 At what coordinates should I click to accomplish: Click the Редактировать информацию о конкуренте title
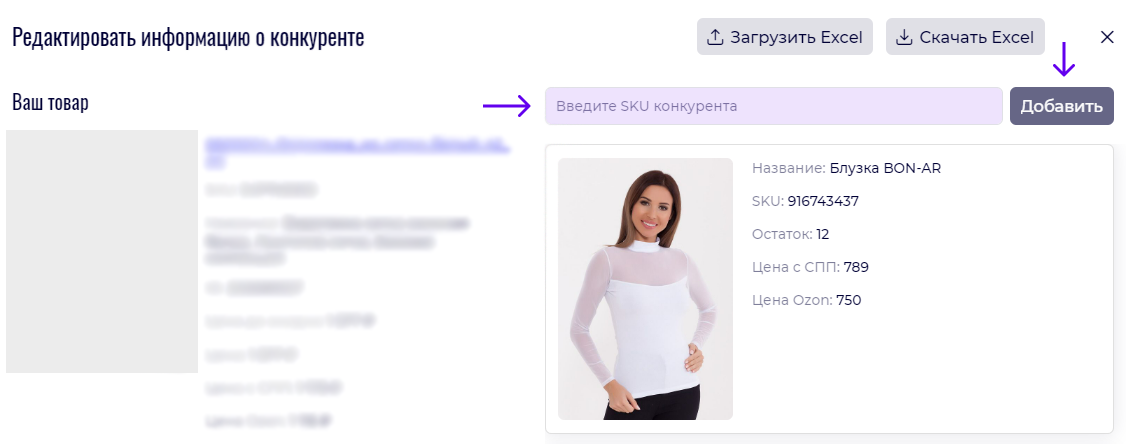coord(188,37)
